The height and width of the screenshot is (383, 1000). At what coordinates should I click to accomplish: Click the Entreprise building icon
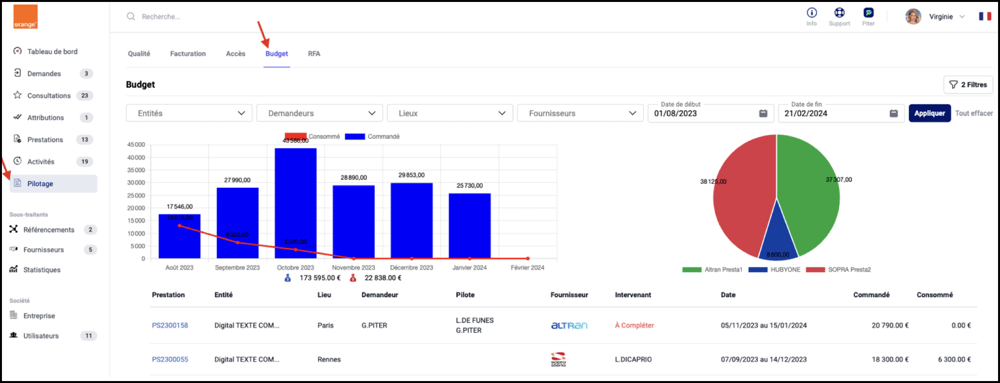13,315
